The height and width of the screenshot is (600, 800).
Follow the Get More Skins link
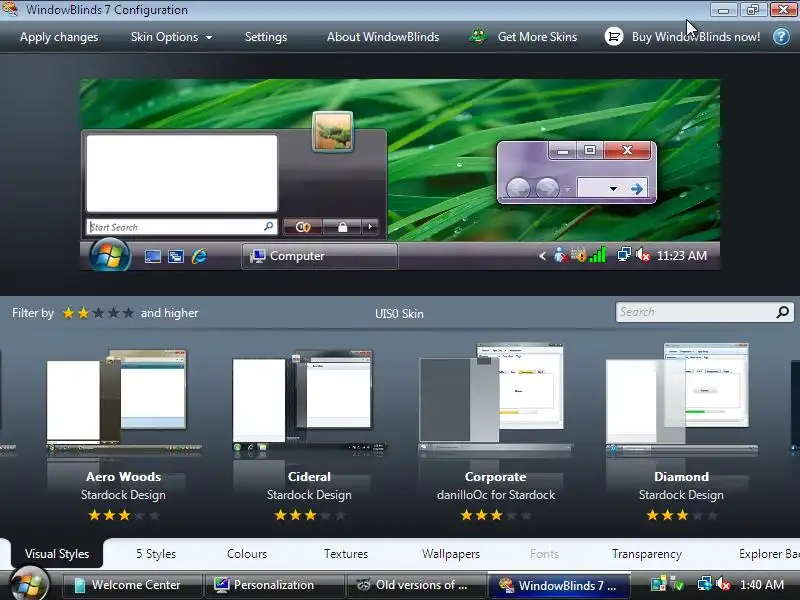pyautogui.click(x=537, y=37)
